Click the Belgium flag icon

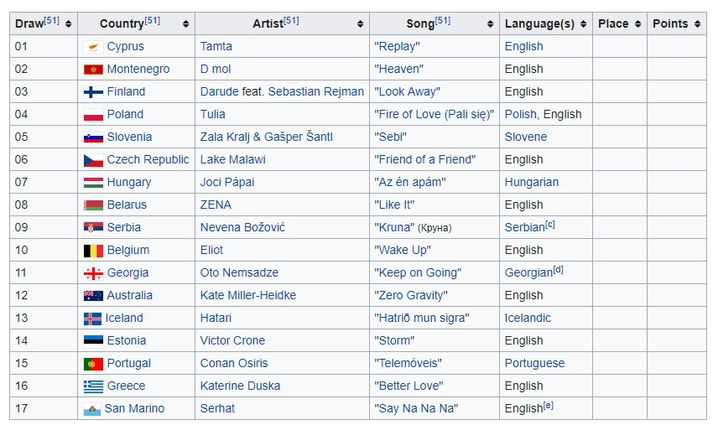point(93,251)
